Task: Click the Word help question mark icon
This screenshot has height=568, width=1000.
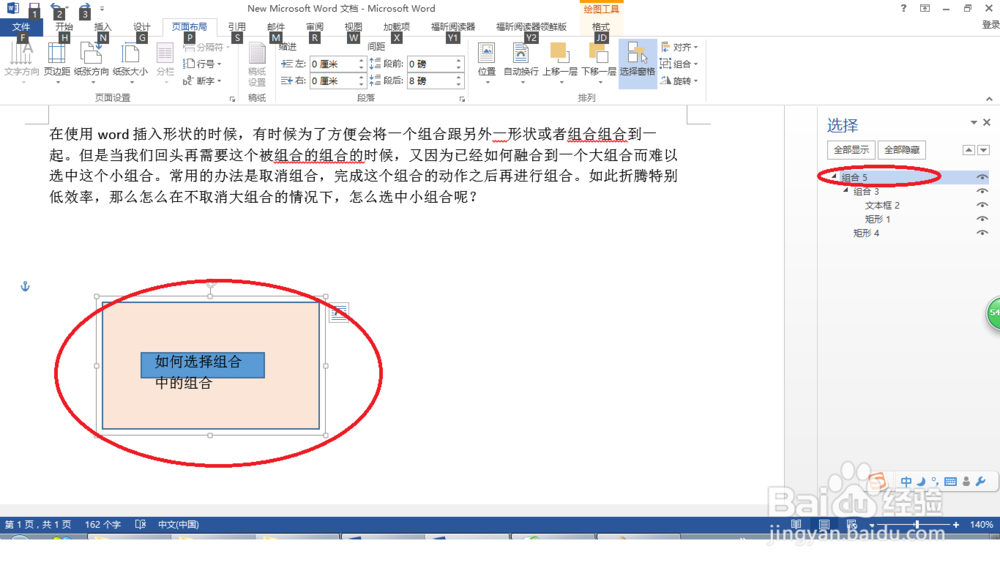Action: pyautogui.click(x=903, y=8)
